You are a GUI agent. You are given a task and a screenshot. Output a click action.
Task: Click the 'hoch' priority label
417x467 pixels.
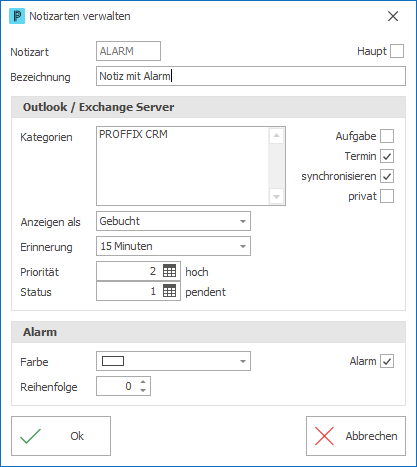coord(197,272)
